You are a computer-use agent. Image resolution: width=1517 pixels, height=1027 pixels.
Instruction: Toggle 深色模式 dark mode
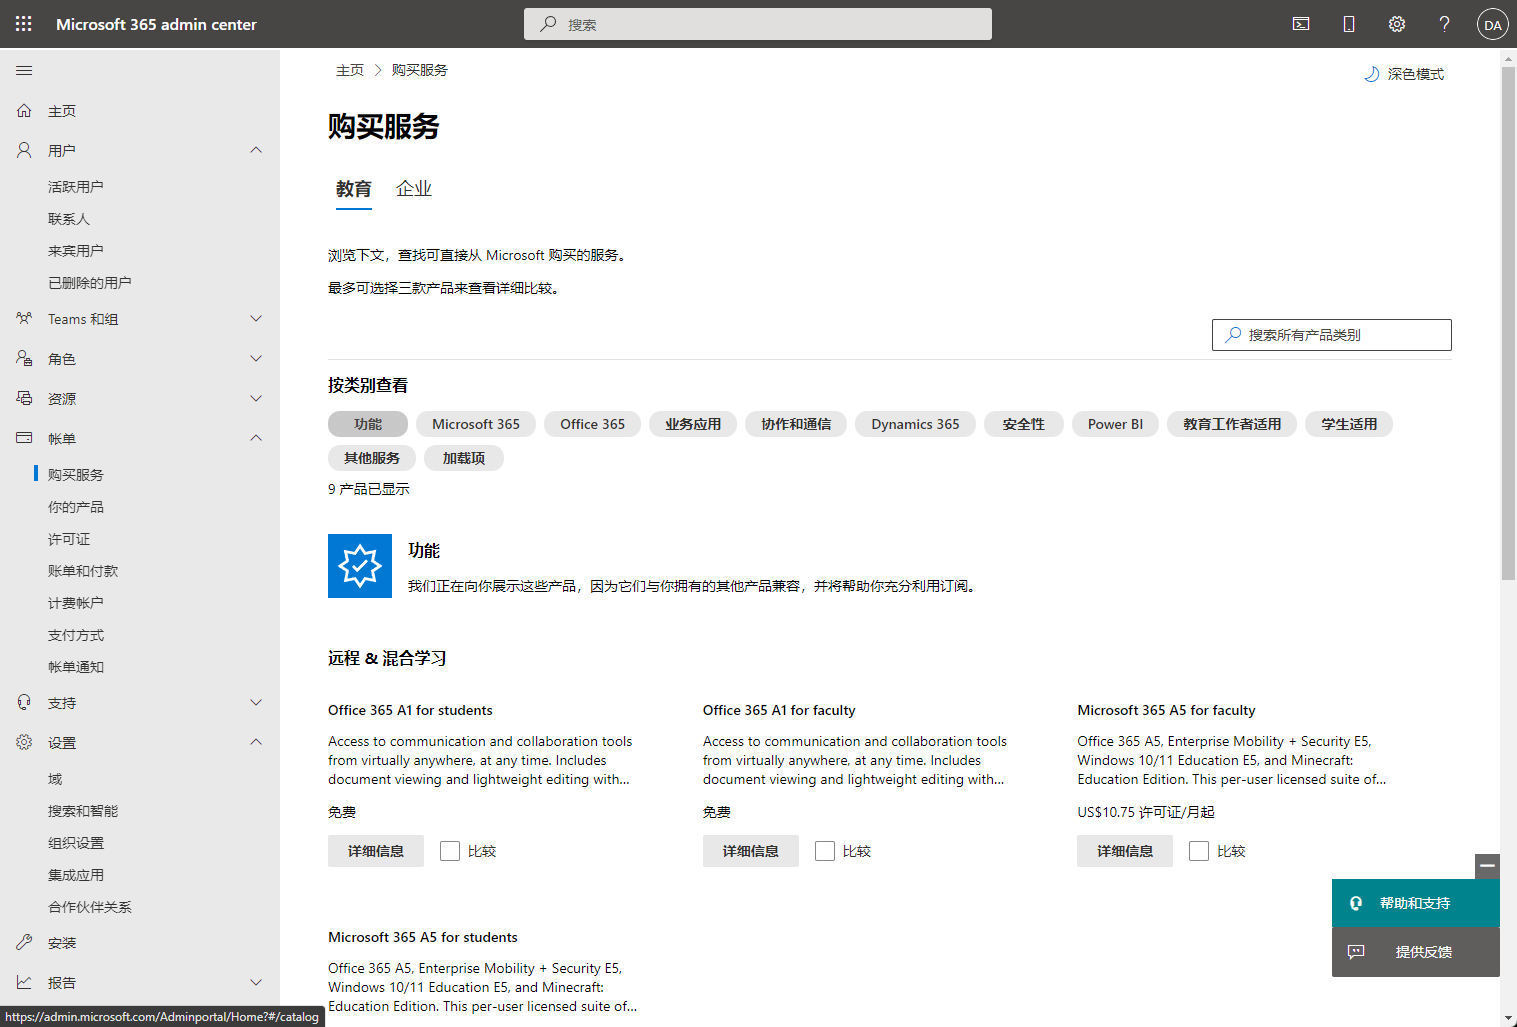coord(1404,74)
